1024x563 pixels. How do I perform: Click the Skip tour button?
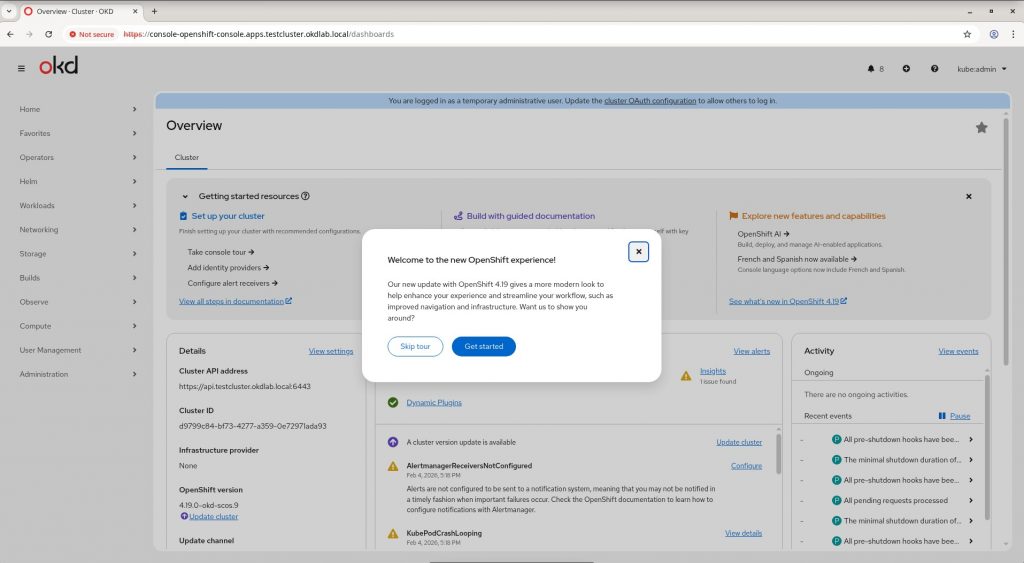(x=415, y=346)
